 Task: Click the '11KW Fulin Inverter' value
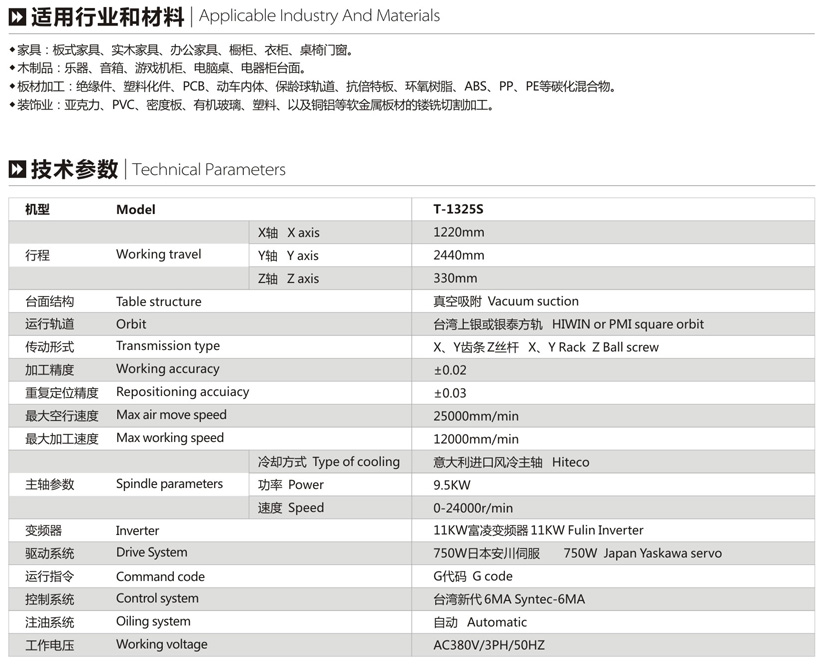click(587, 530)
